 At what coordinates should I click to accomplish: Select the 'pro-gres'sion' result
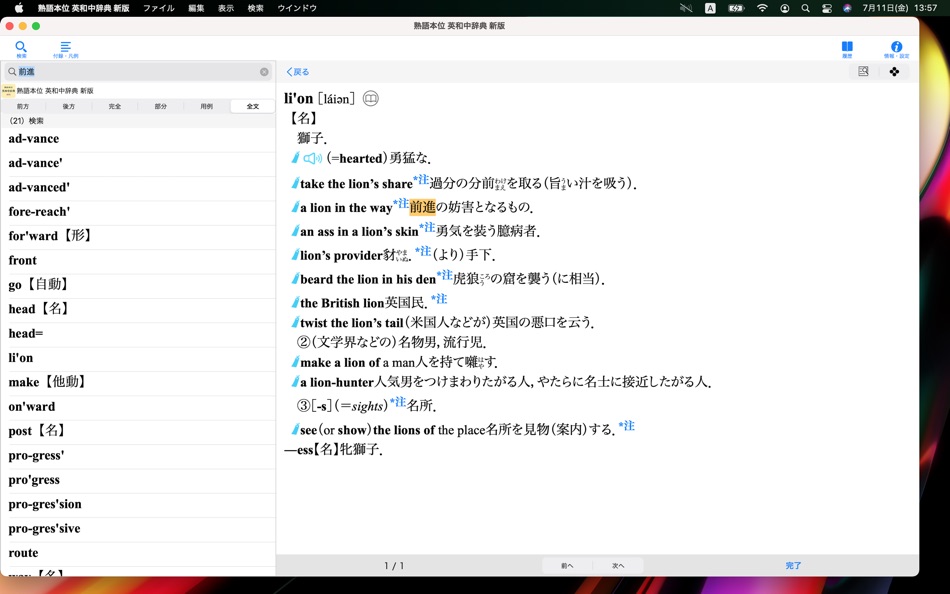pyautogui.click(x=138, y=504)
